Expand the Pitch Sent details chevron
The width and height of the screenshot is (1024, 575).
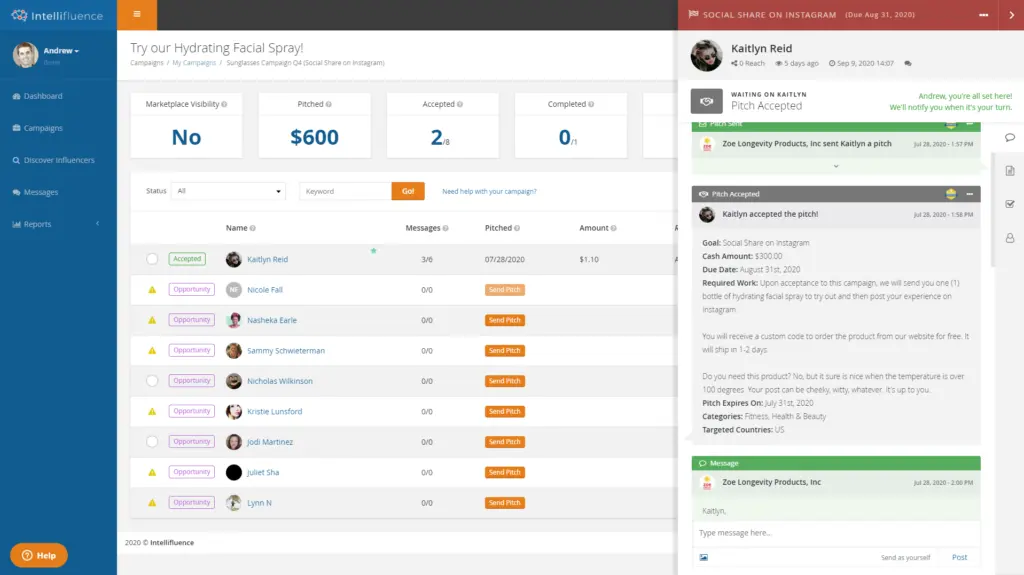click(x=835, y=166)
